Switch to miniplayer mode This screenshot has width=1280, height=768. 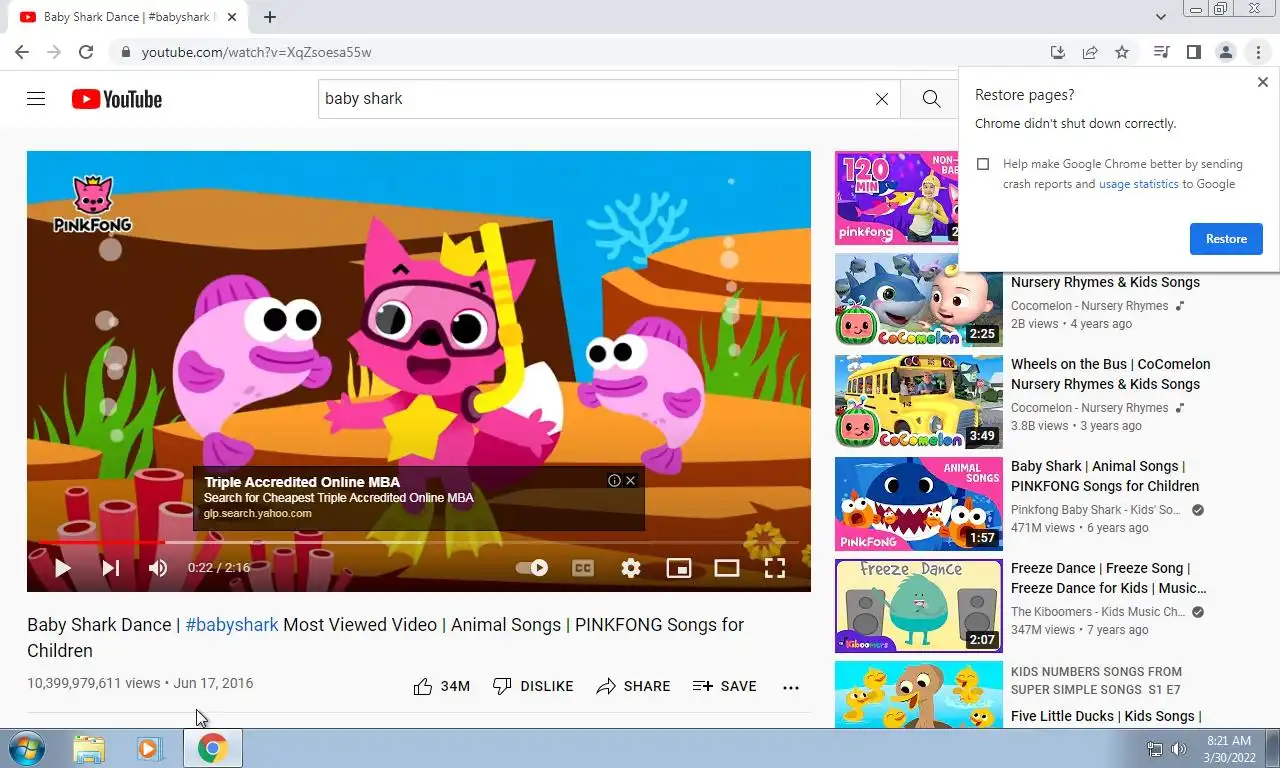point(679,568)
